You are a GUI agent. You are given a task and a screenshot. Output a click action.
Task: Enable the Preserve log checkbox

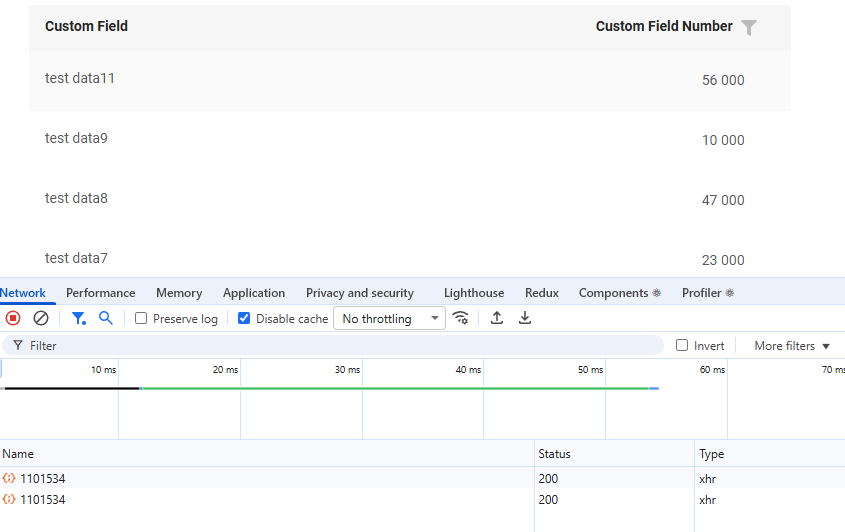[x=141, y=319]
